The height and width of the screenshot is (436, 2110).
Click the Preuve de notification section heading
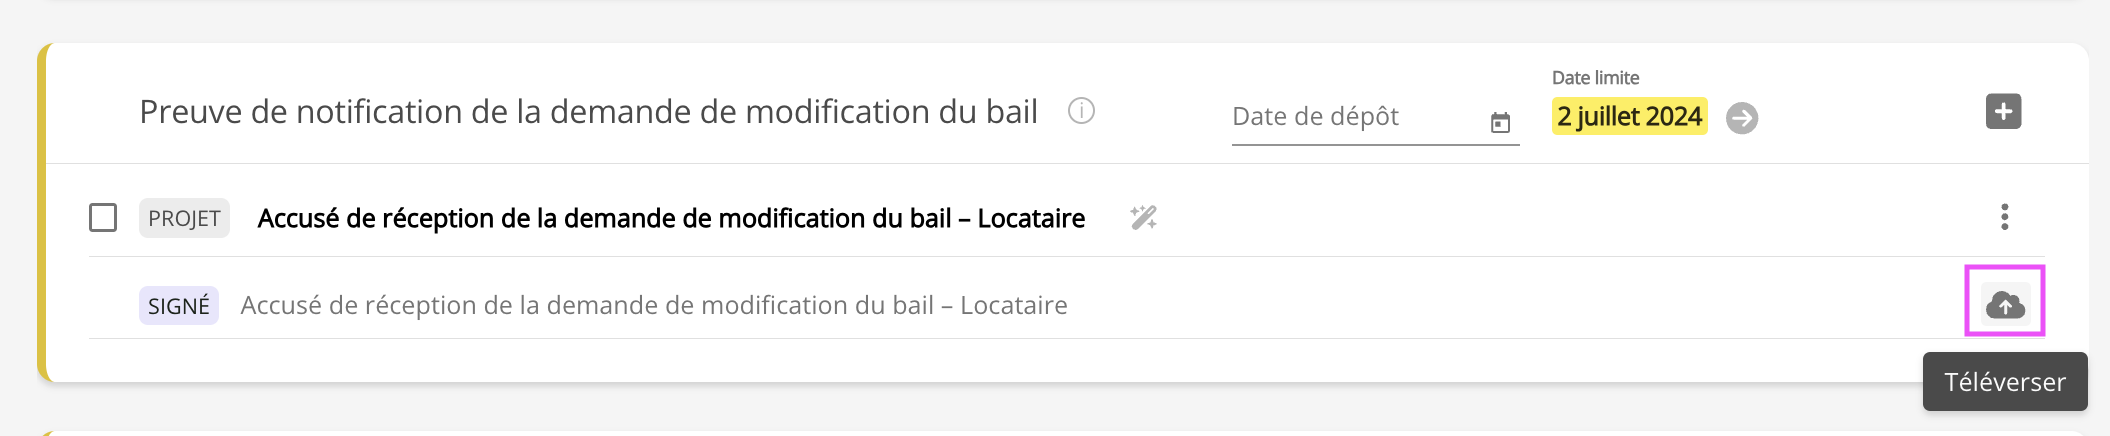pos(588,112)
